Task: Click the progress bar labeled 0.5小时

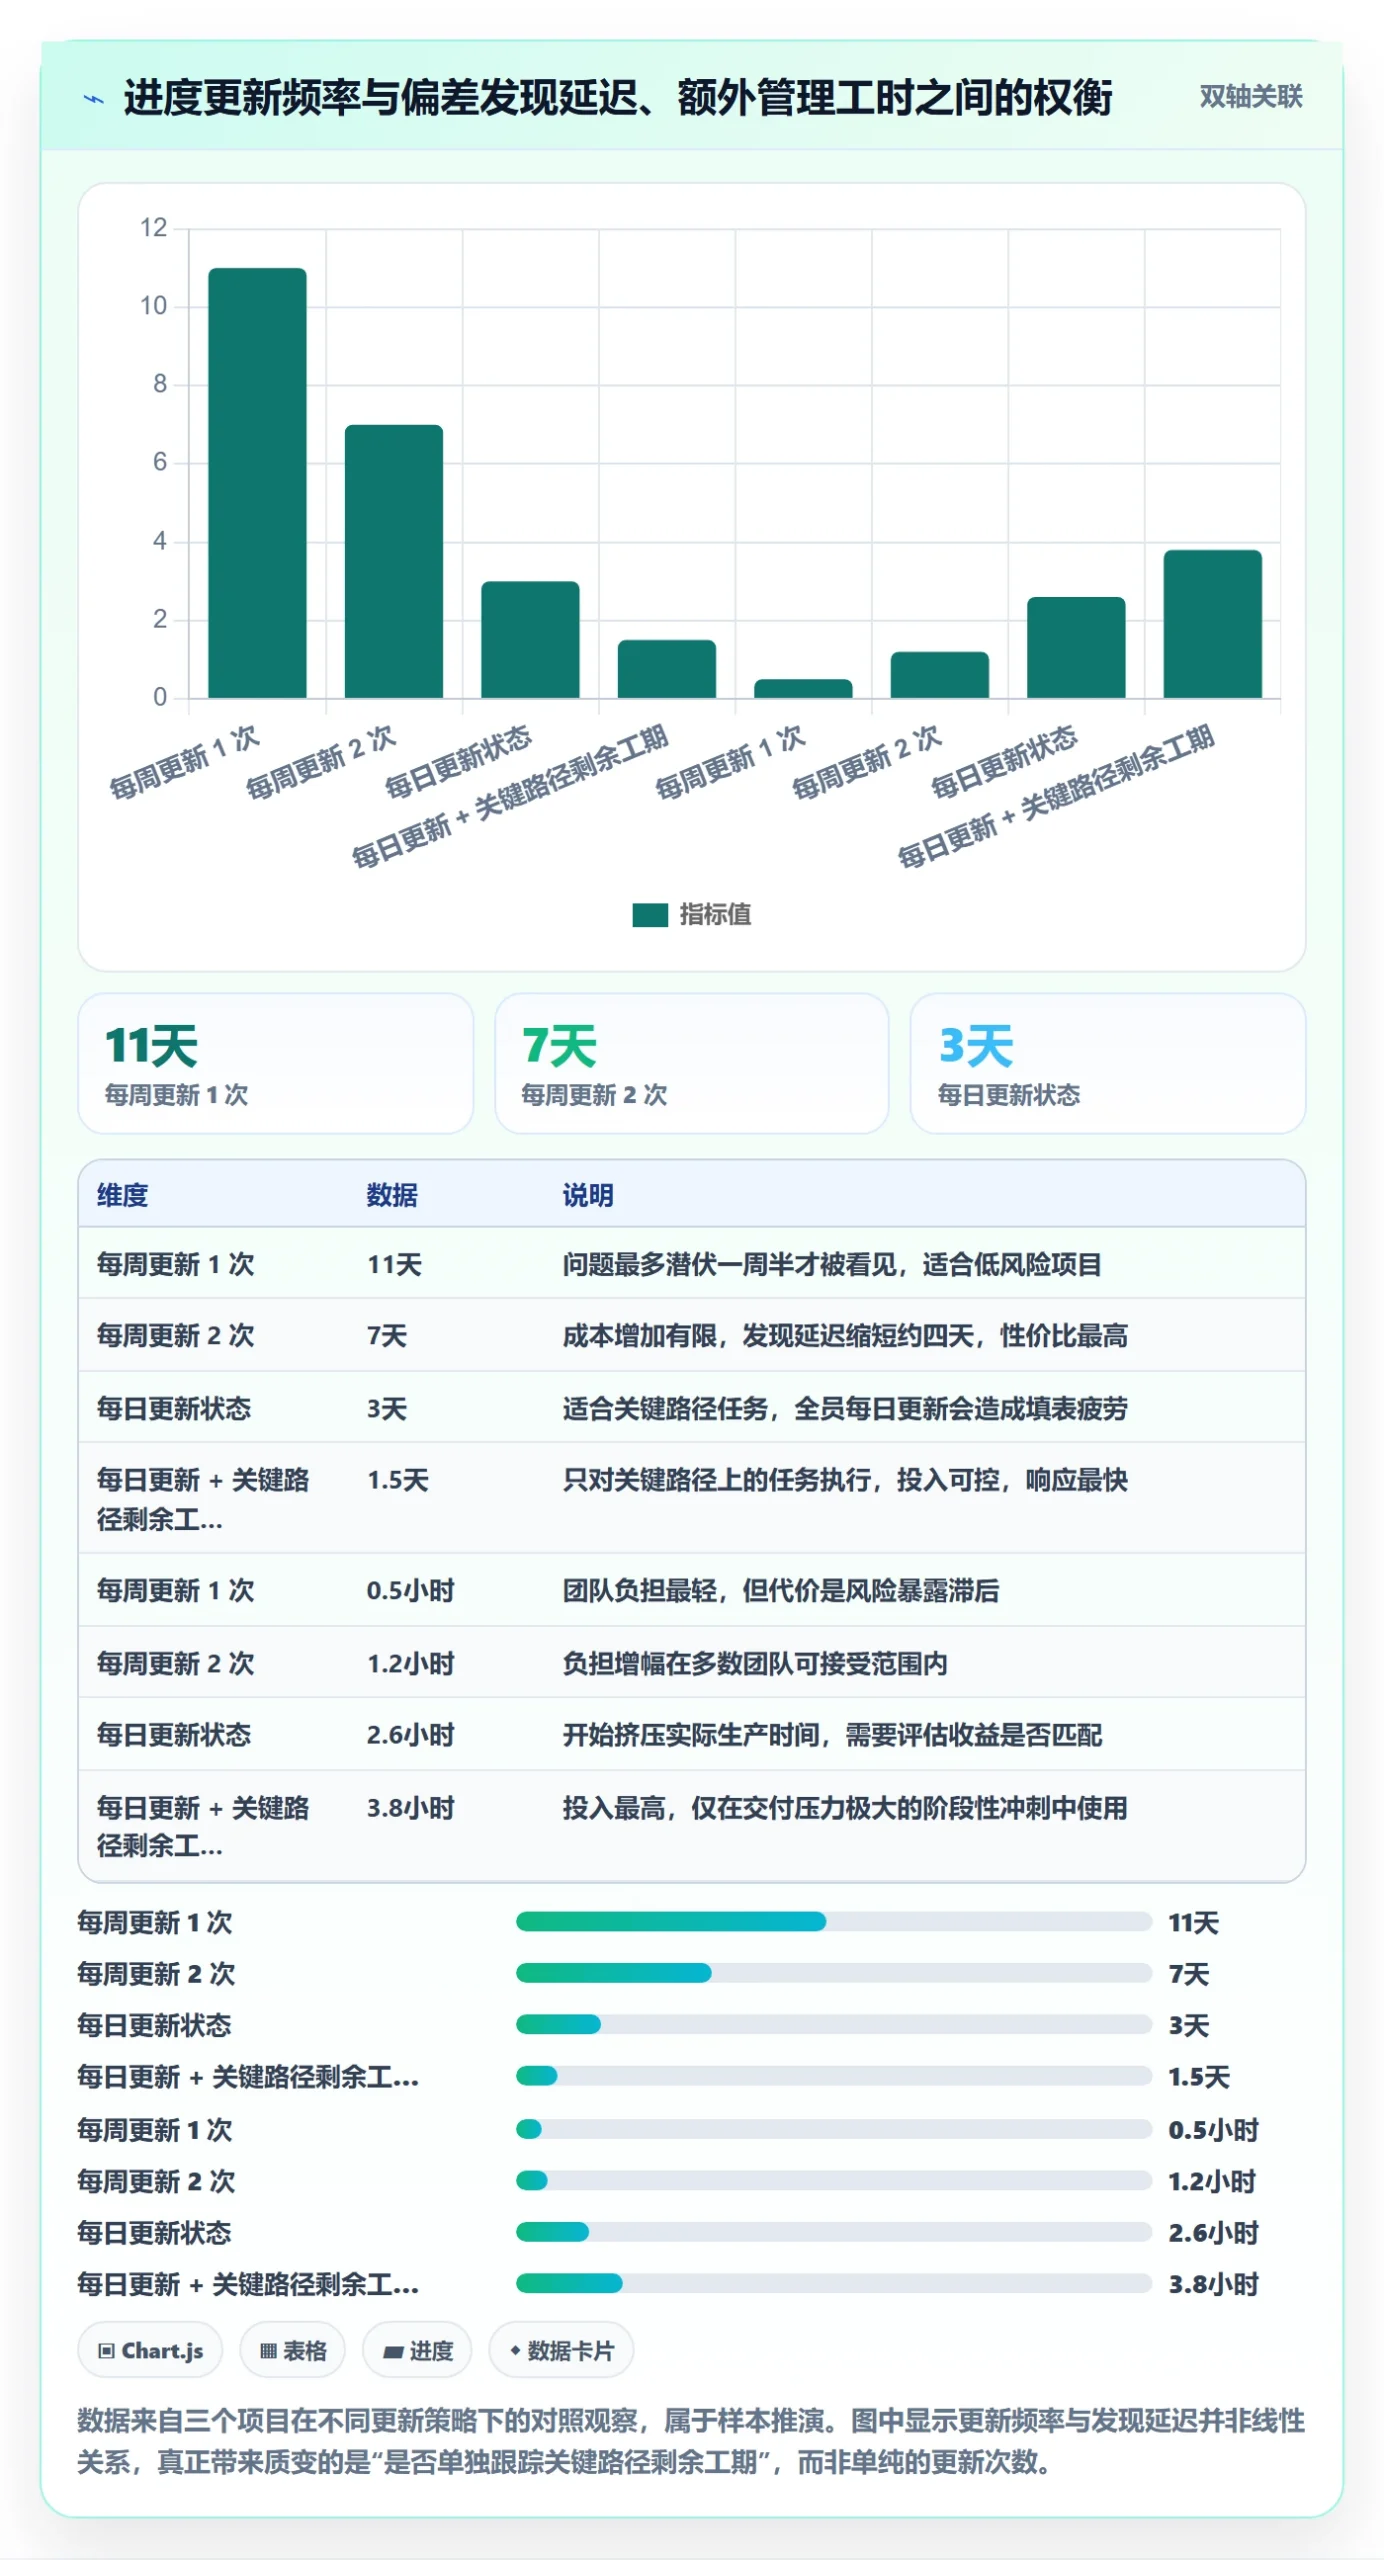Action: point(834,2129)
